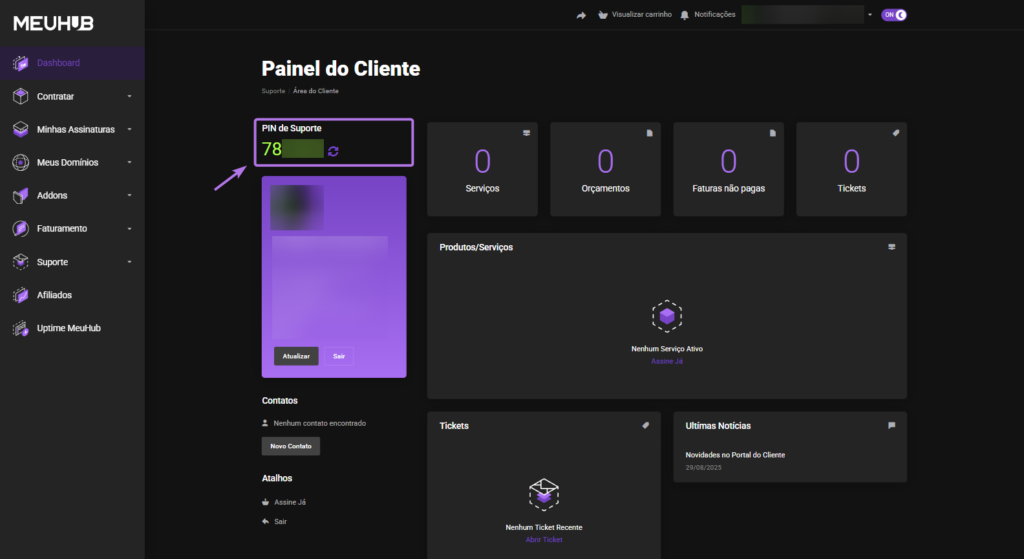Select Dashboard in the sidebar
The image size is (1024, 559).
pos(58,63)
